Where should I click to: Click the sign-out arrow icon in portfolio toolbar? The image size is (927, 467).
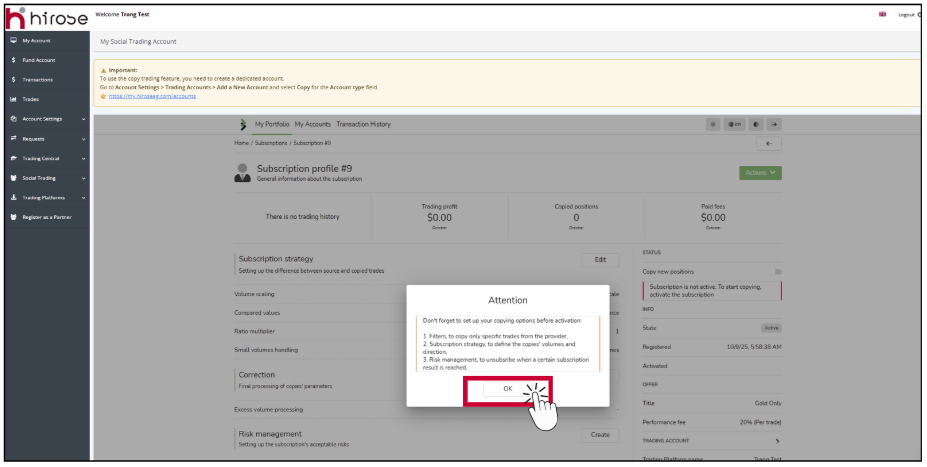pyautogui.click(x=774, y=125)
